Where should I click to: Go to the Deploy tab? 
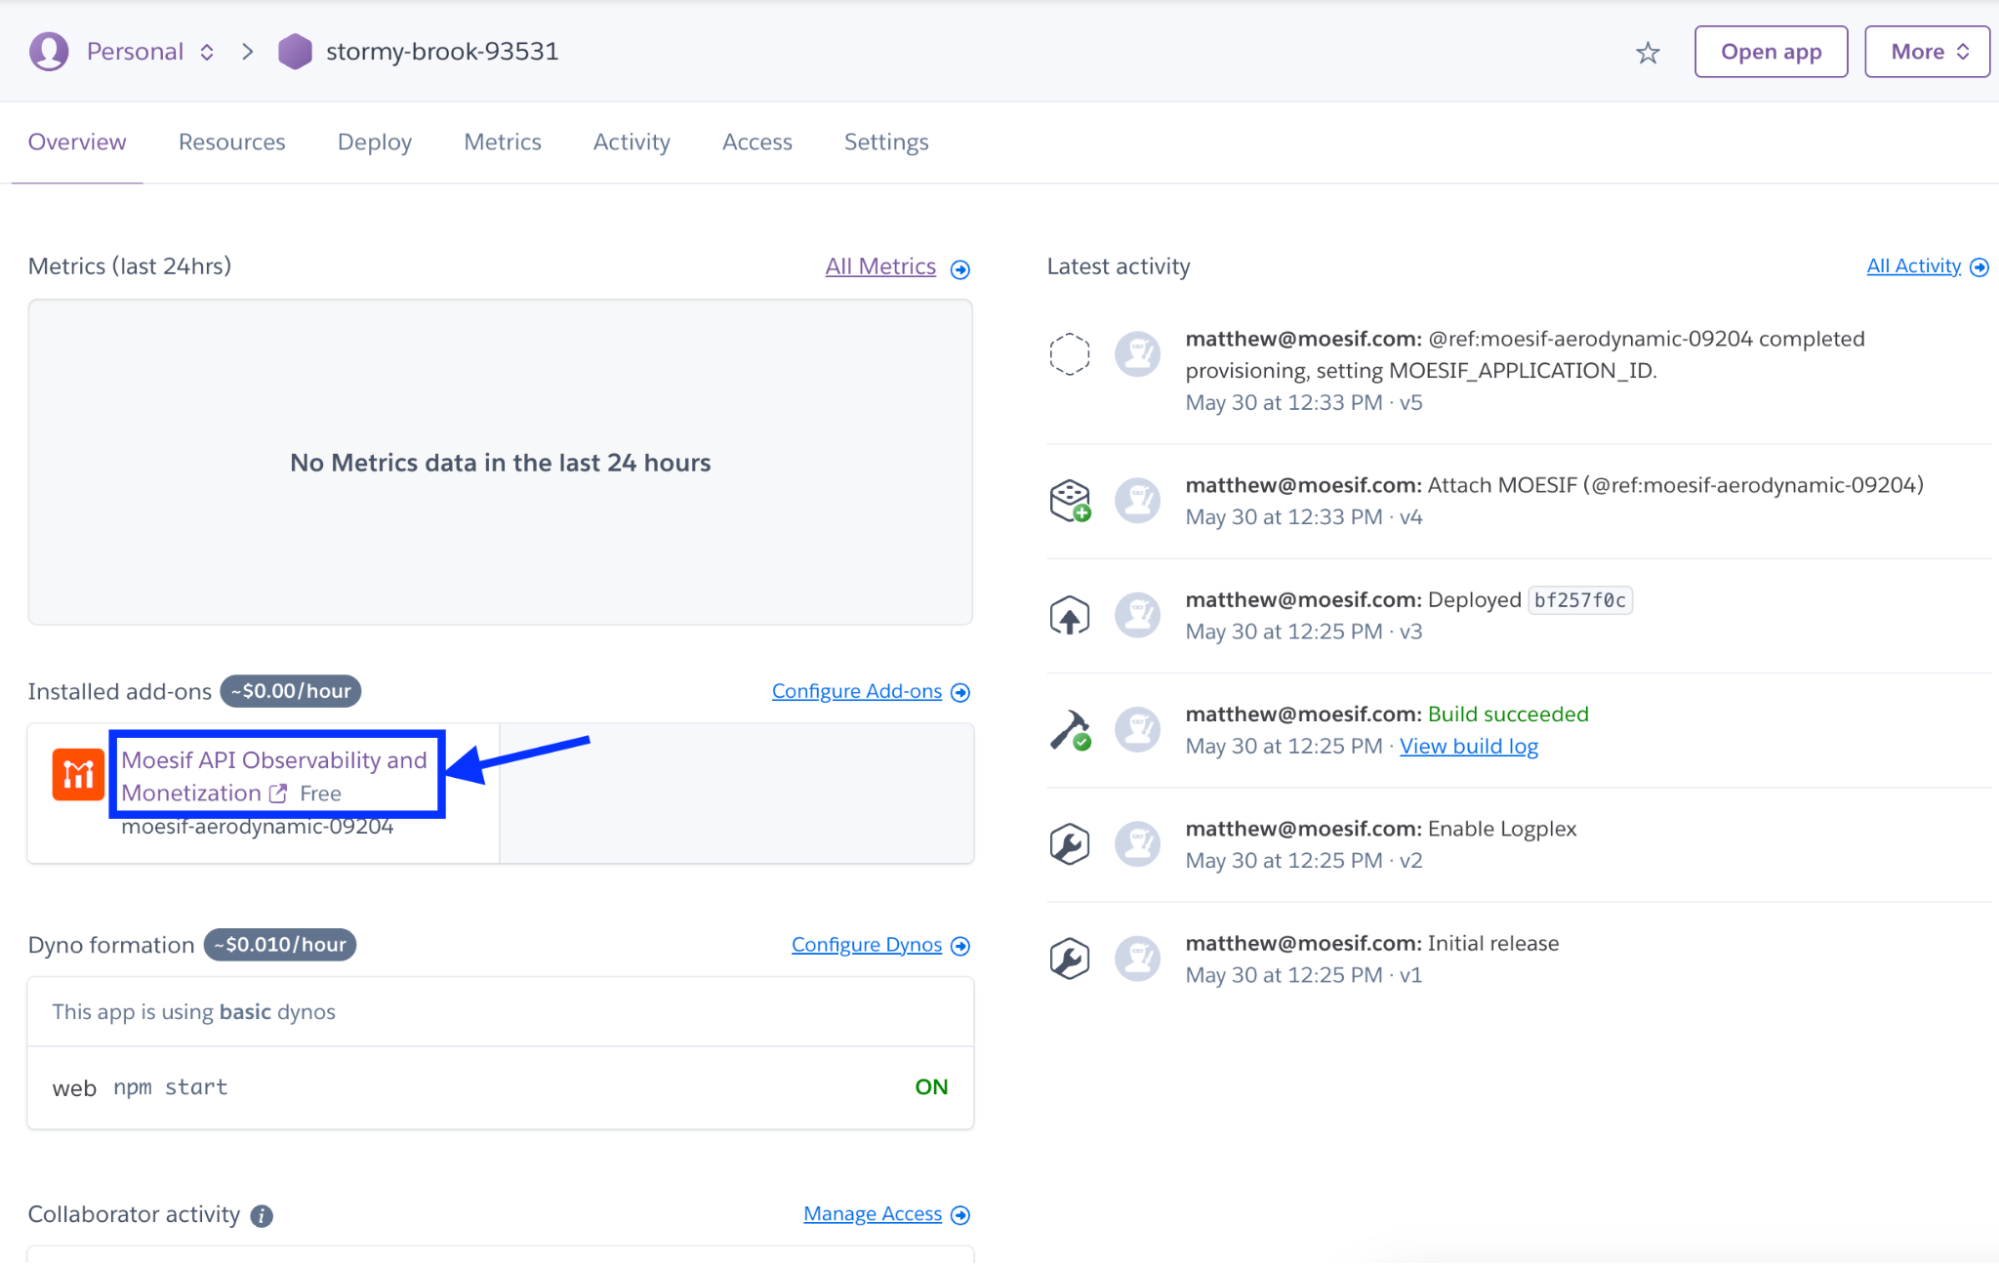(x=374, y=142)
